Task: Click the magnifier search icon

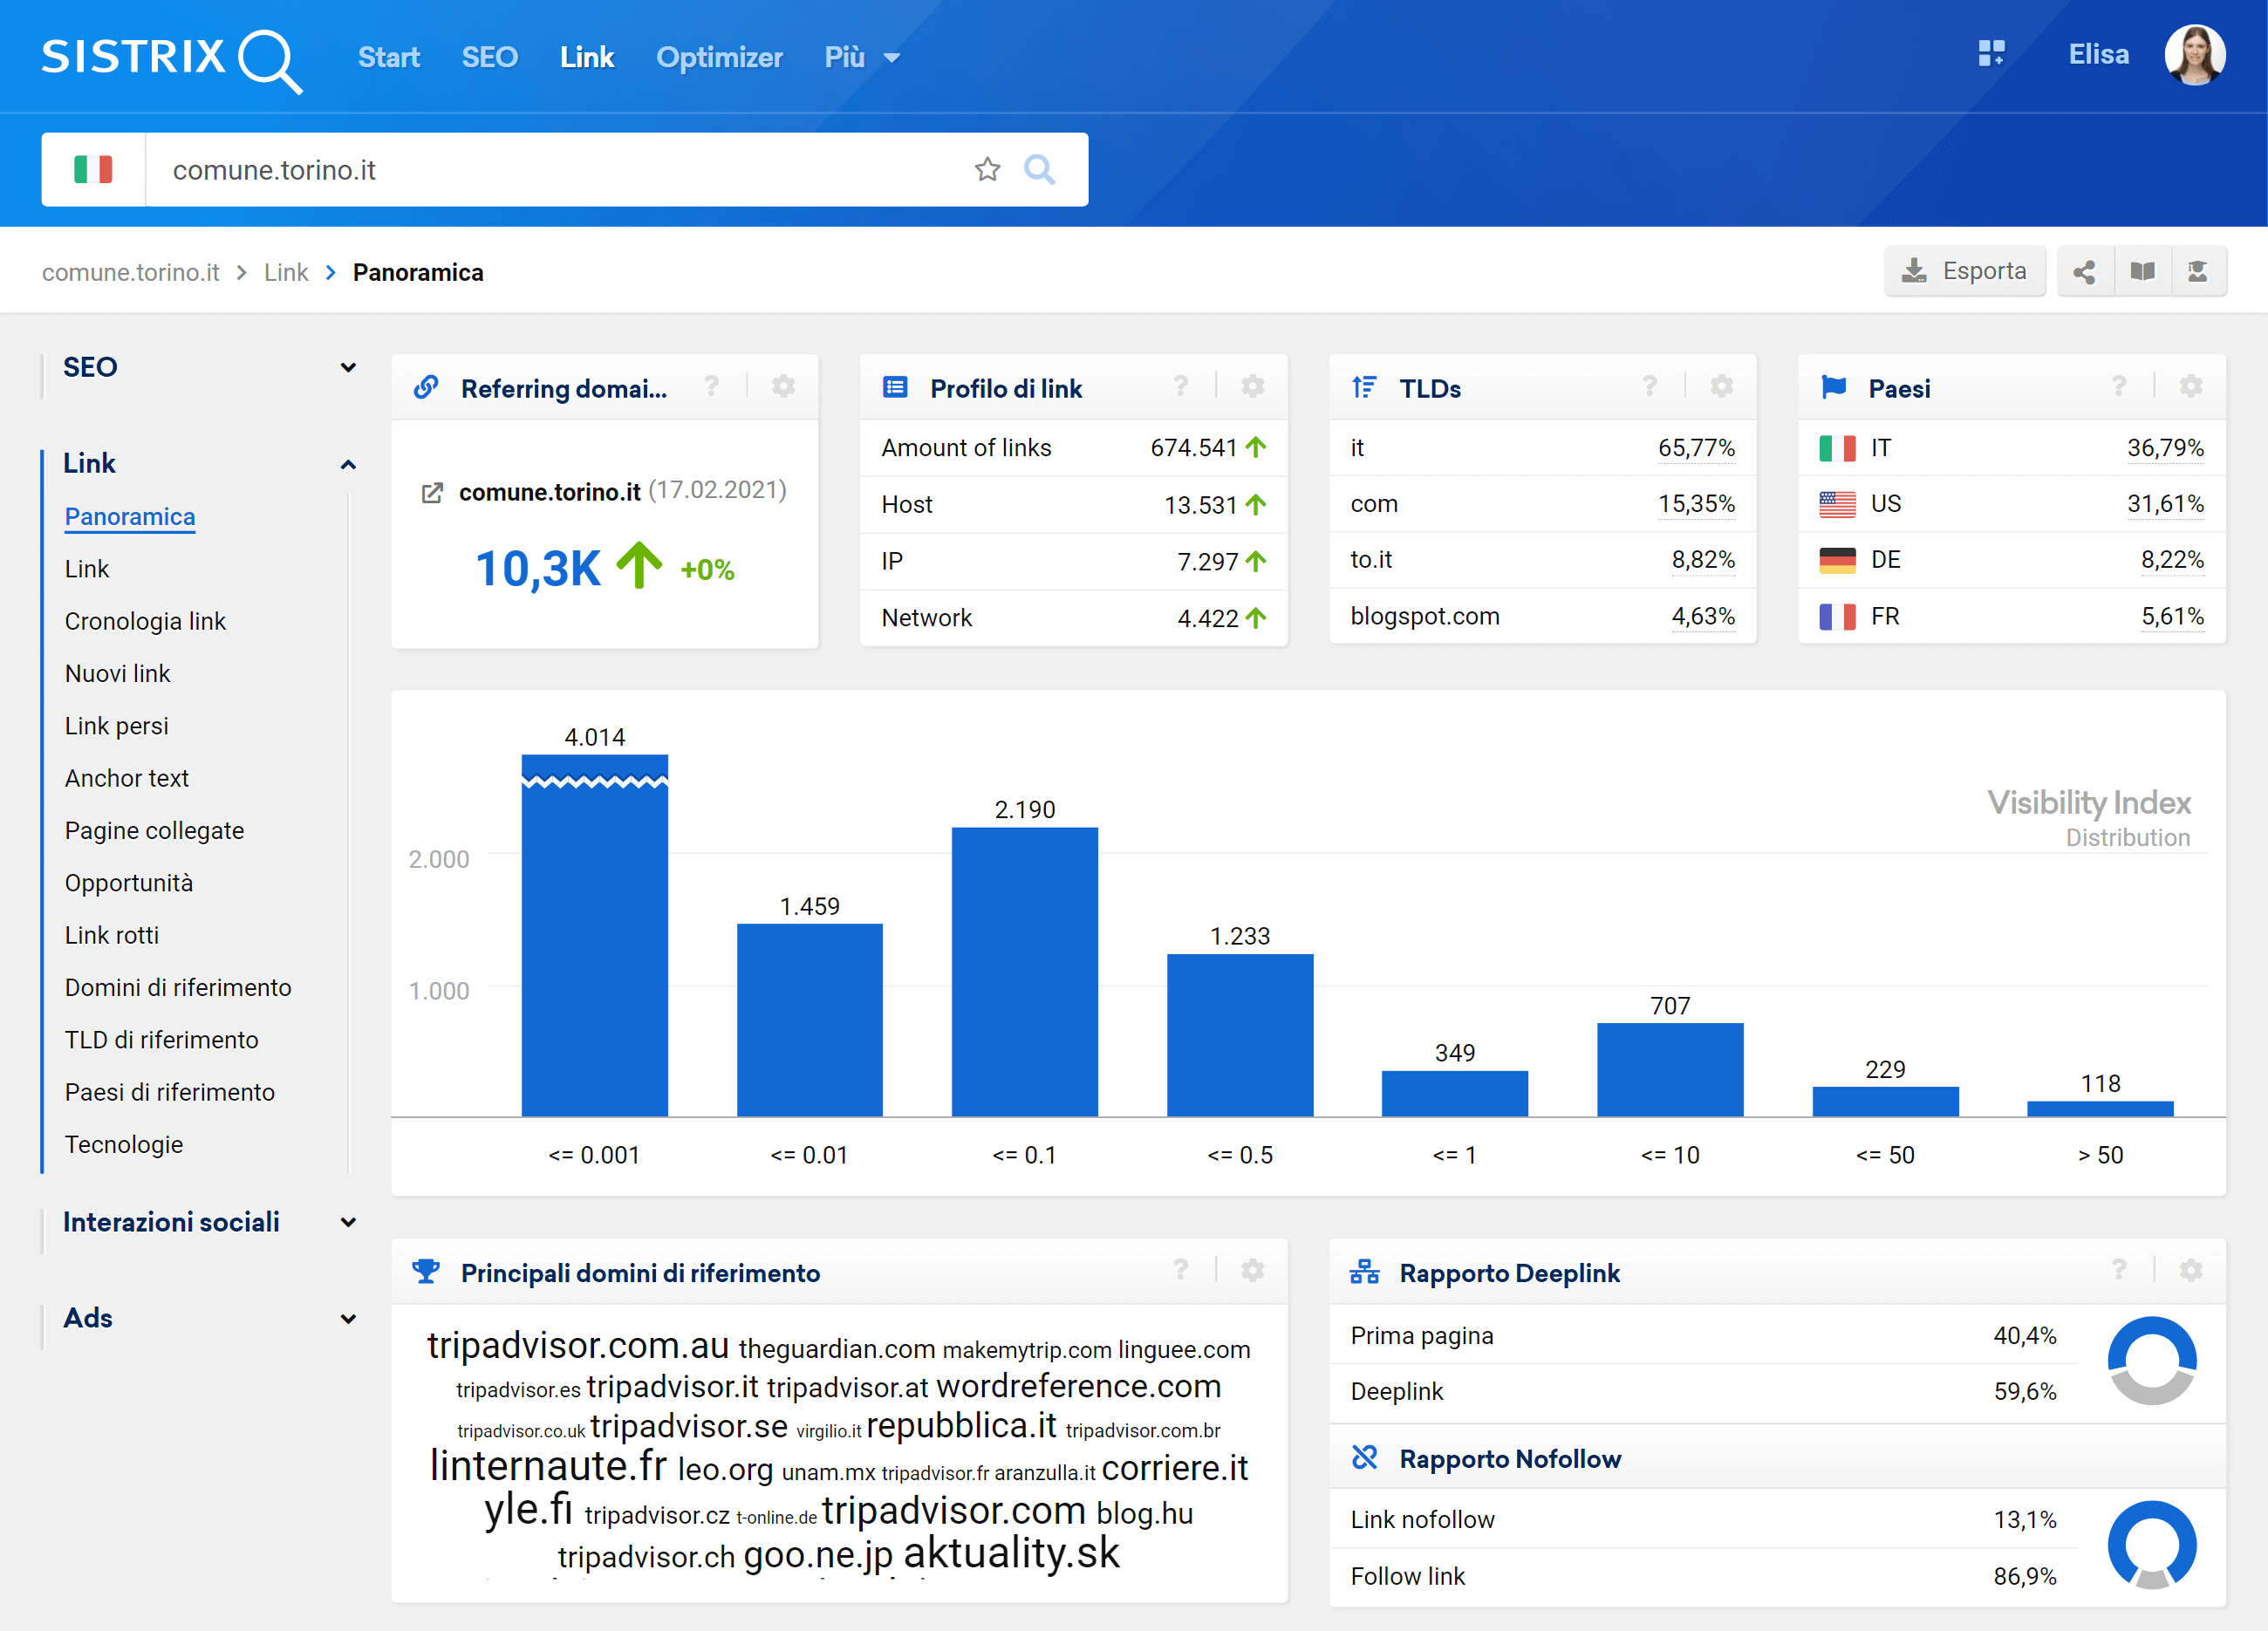Action: (x=1039, y=170)
